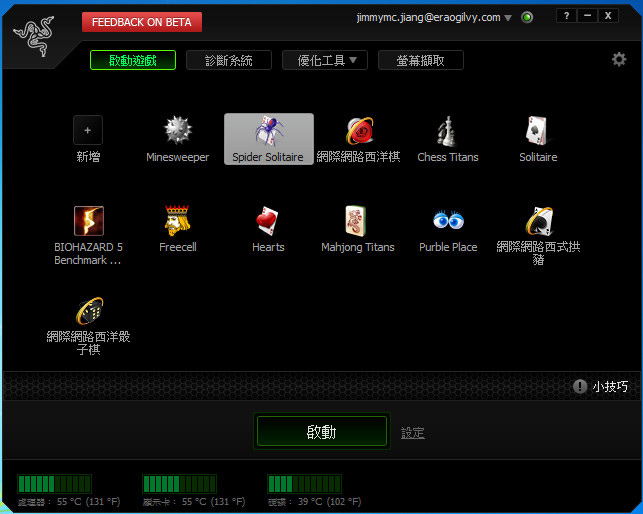643x514 pixels.
Task: Open help with the question mark button
Action: 566,16
